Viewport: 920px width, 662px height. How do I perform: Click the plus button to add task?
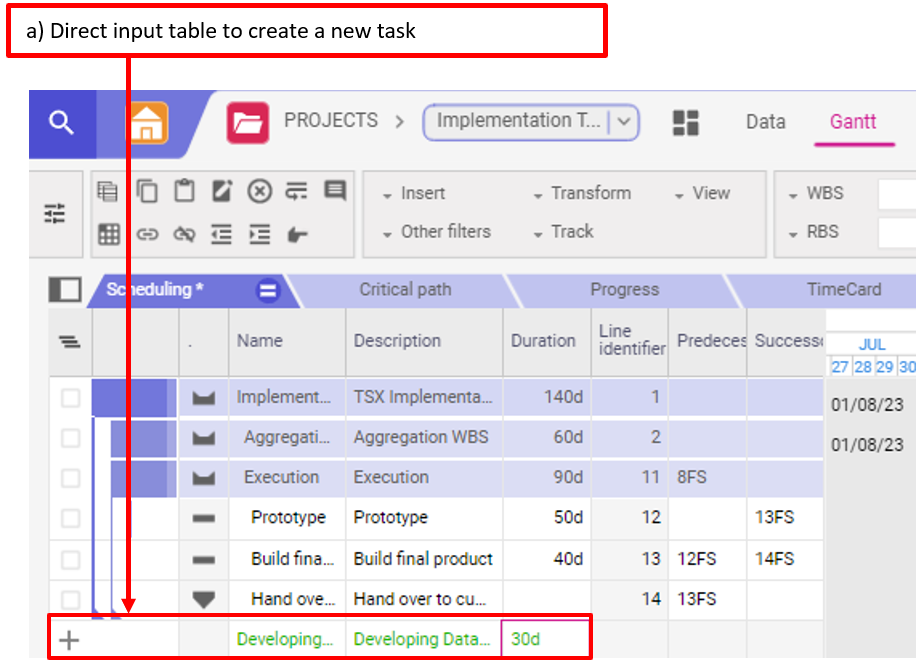point(69,641)
